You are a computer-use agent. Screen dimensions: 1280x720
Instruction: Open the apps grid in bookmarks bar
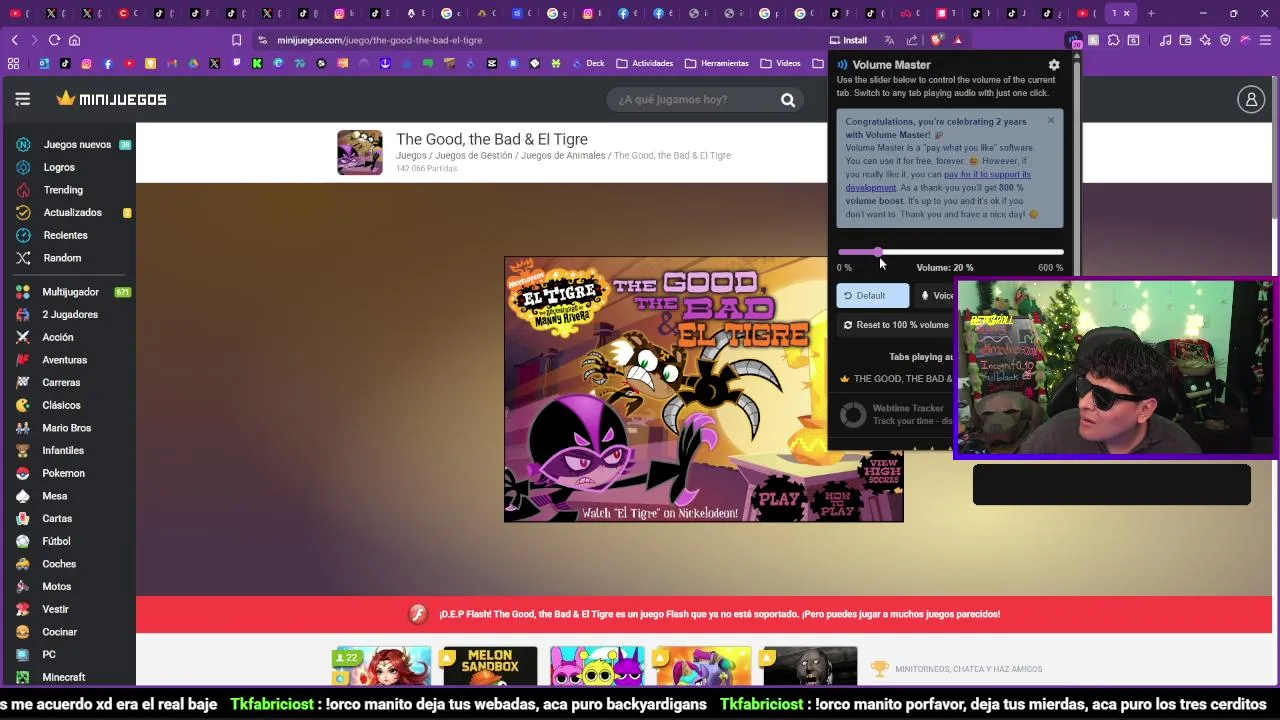coord(13,63)
